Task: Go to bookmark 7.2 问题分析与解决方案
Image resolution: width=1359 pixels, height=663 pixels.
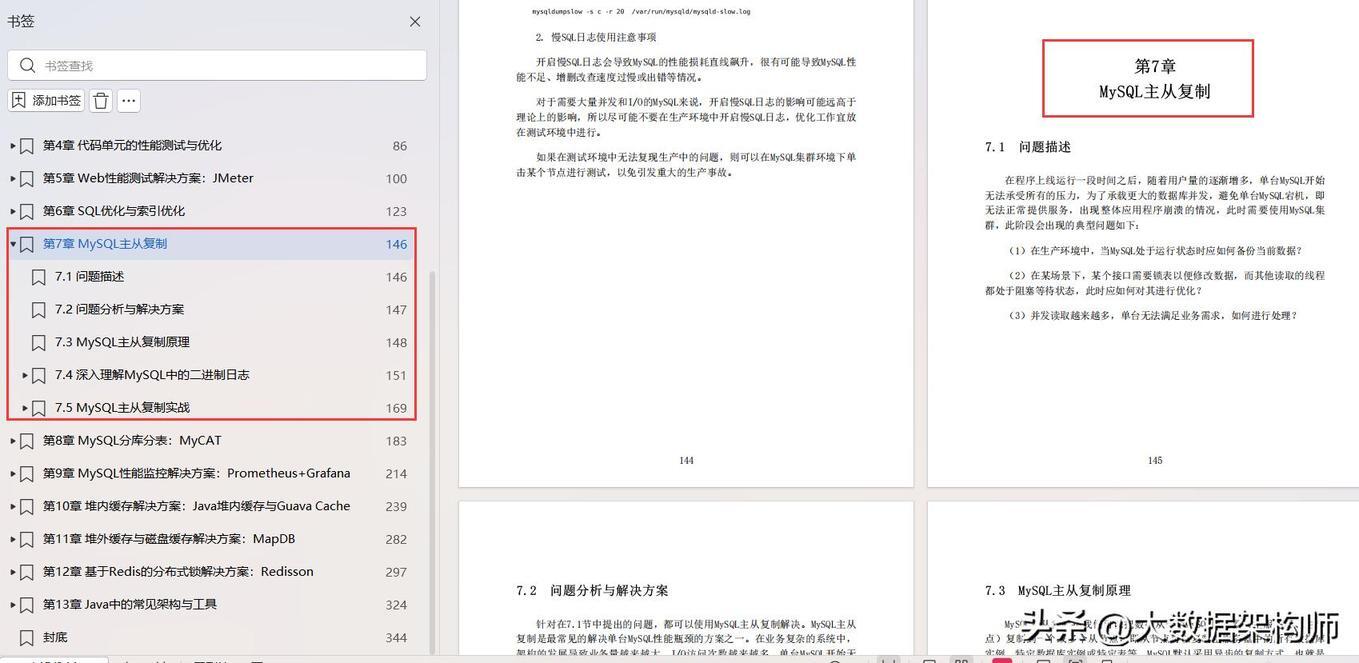Action: [x=120, y=310]
